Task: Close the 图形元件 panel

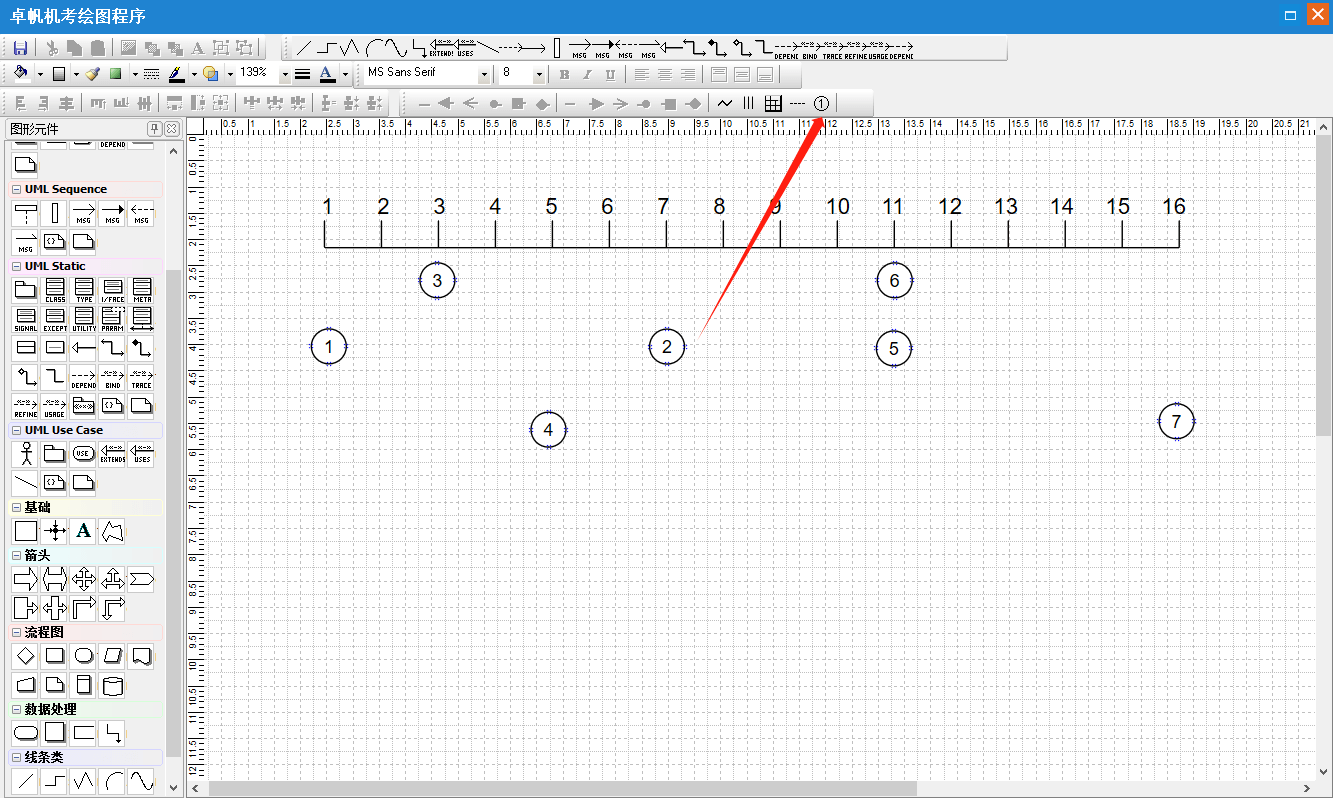Action: pyautogui.click(x=172, y=129)
